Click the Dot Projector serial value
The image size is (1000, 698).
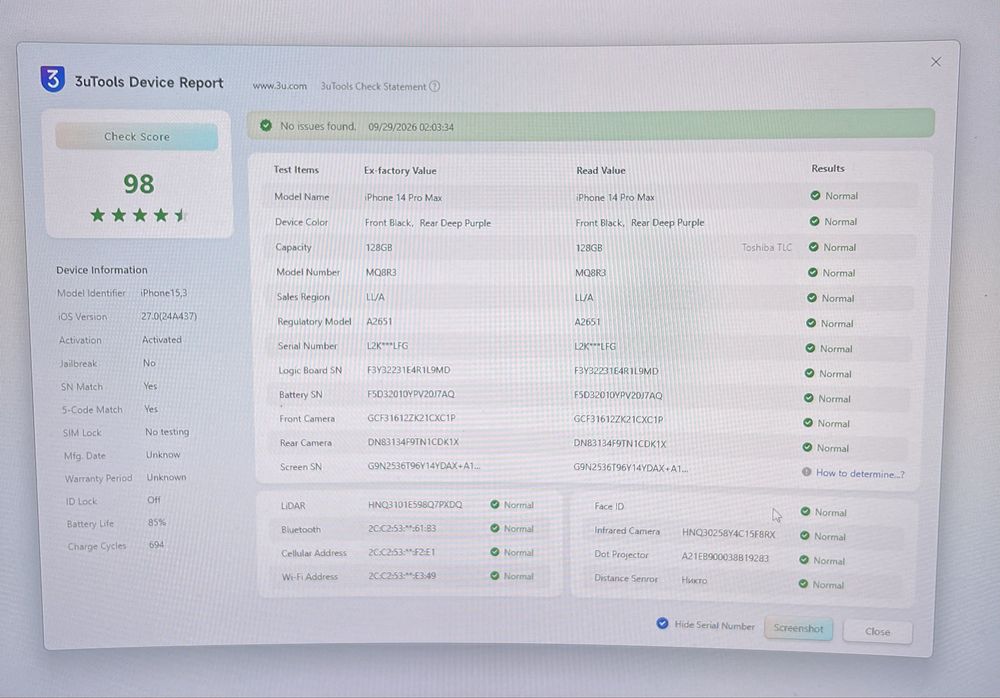(x=725, y=558)
